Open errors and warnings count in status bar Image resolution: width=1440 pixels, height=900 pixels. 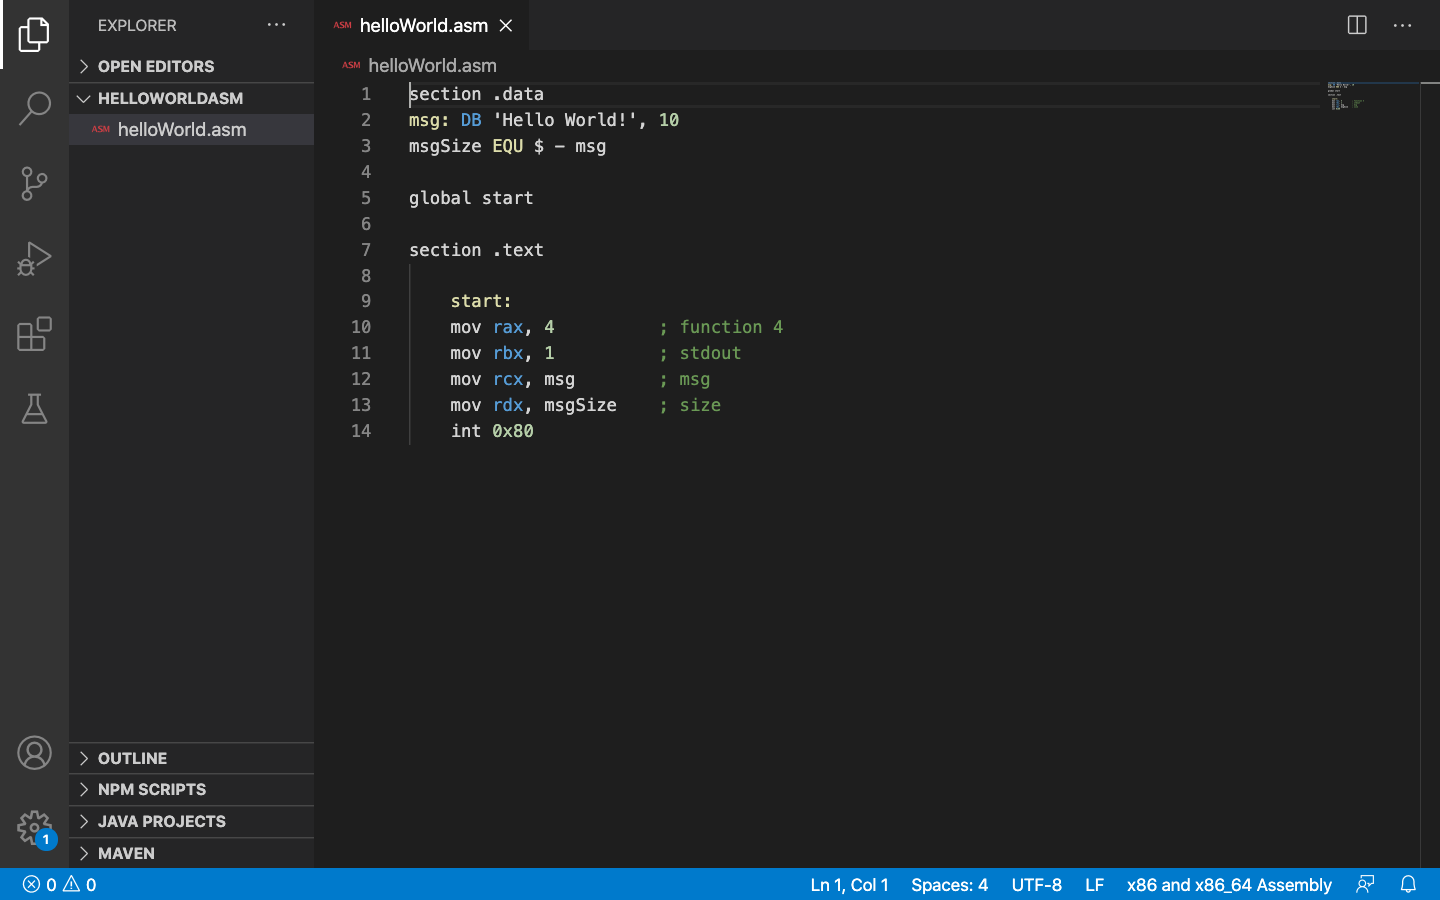pyautogui.click(x=60, y=884)
